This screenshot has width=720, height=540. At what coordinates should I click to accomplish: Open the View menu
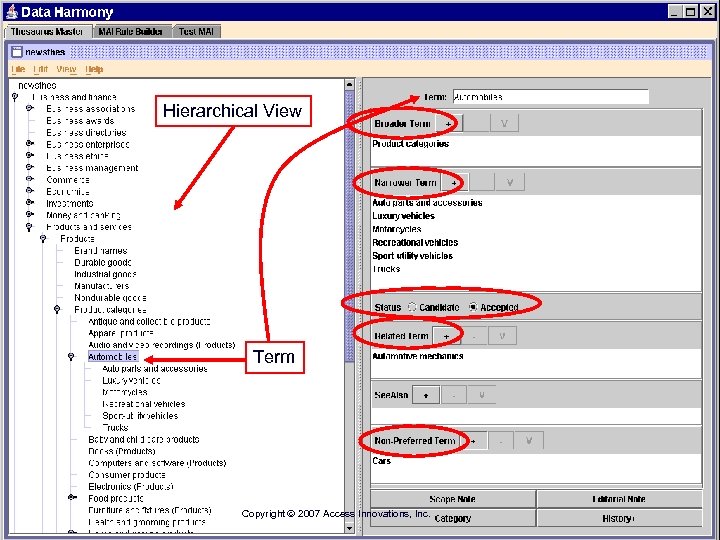[x=66, y=69]
